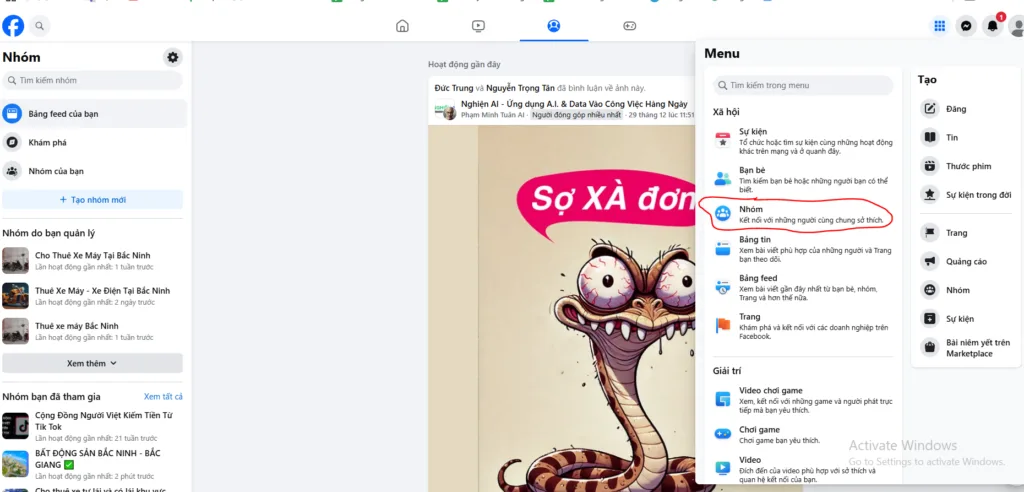
Task: Open the Video tab icon
Action: pos(478,26)
